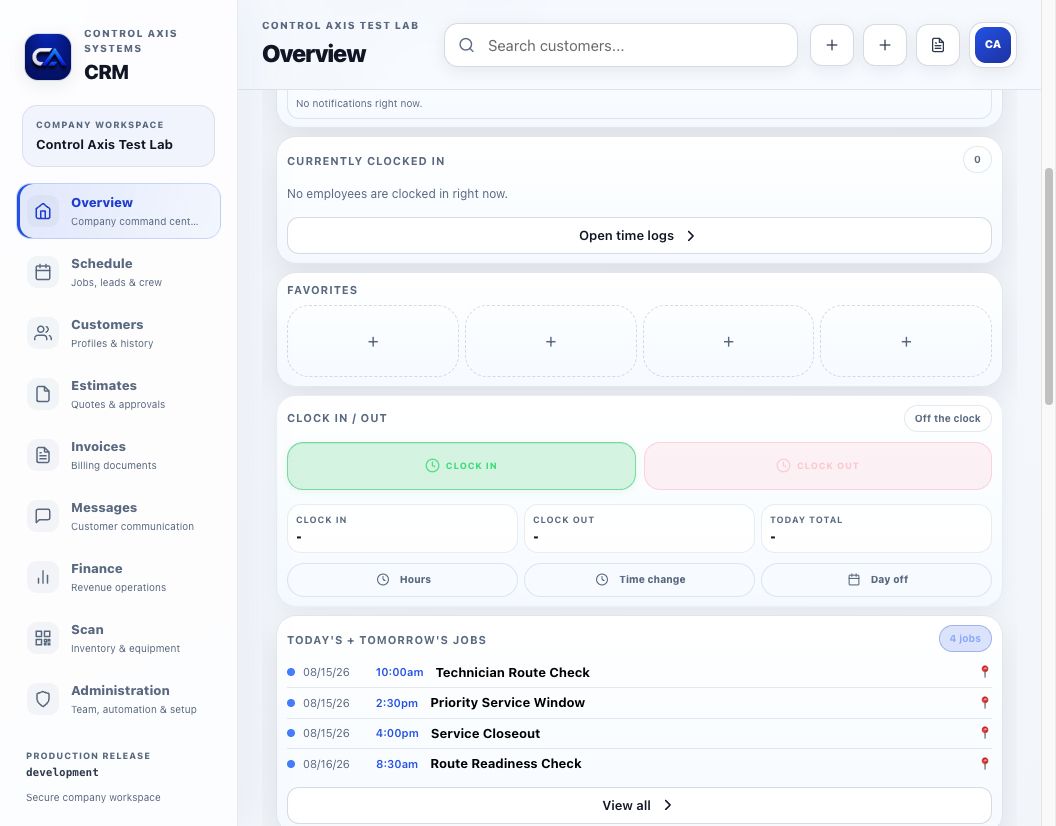Click View all jobs button
This screenshot has width=1056, height=826.
(x=639, y=805)
